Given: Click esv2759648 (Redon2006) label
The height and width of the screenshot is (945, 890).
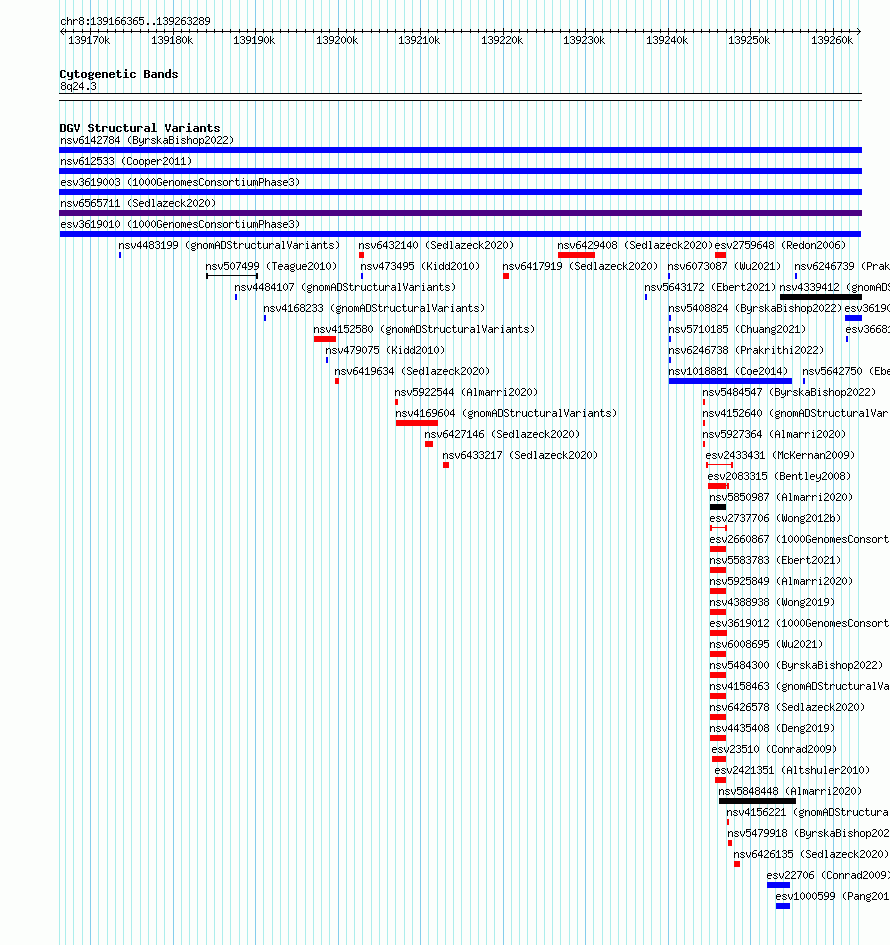Looking at the screenshot, I should (x=780, y=245).
